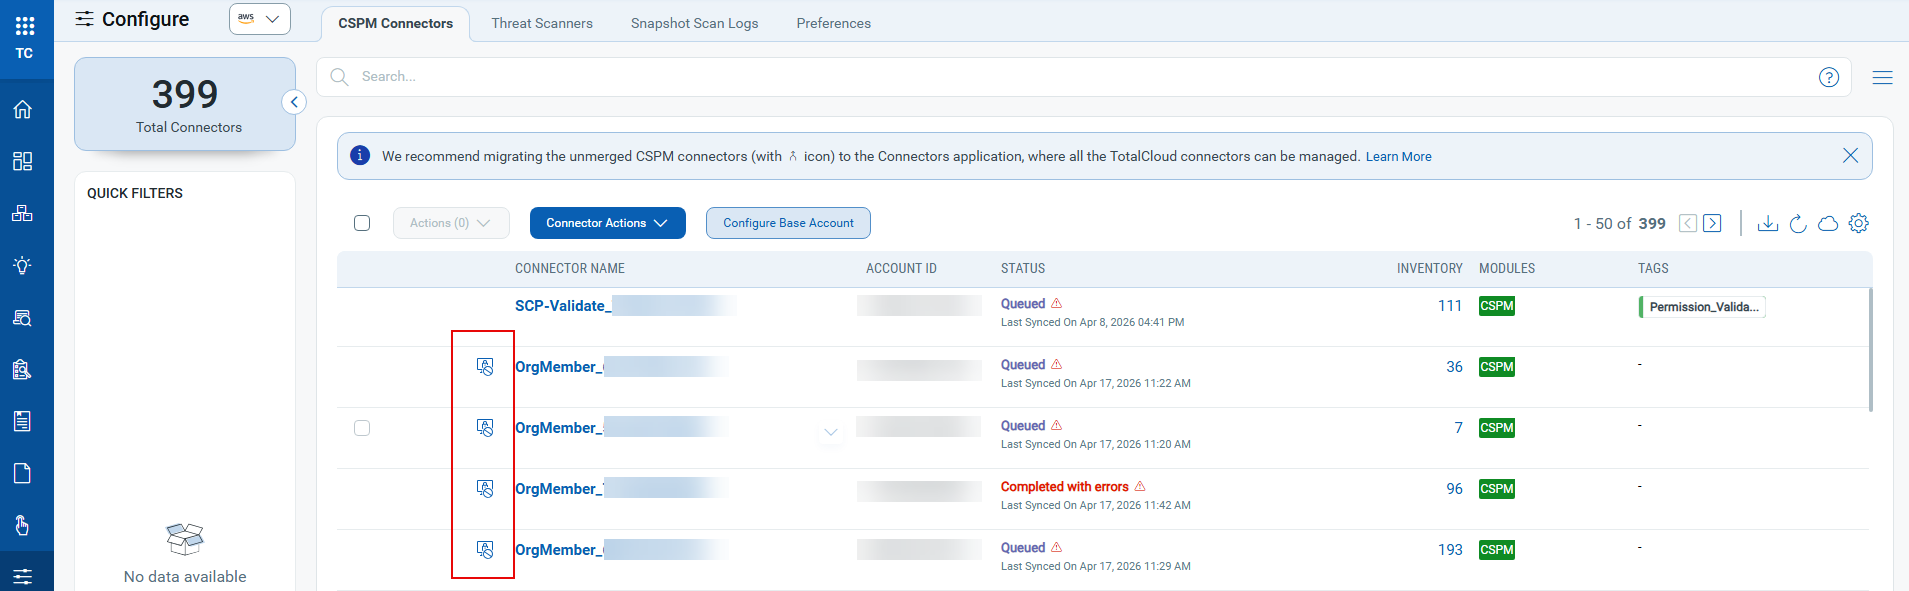Click Configure Base Account button
This screenshot has width=1909, height=591.
pos(788,223)
